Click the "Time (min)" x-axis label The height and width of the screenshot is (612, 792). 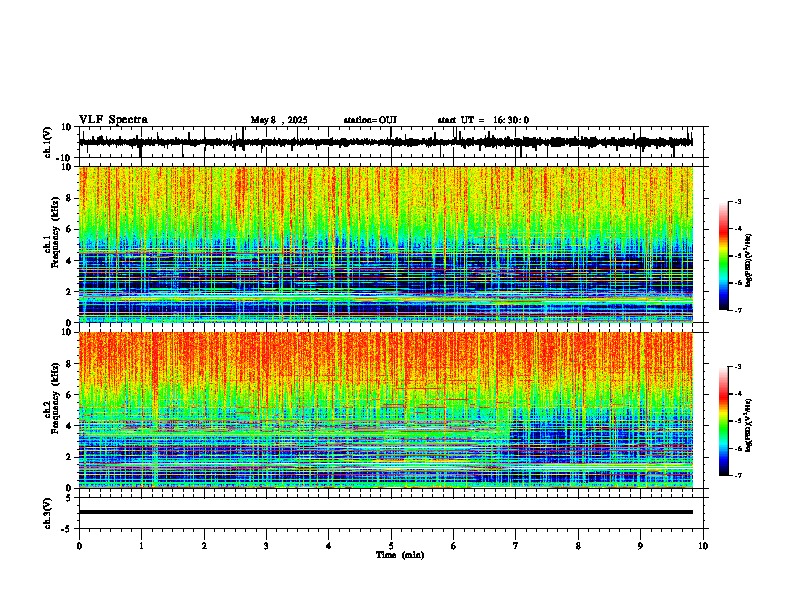point(400,555)
